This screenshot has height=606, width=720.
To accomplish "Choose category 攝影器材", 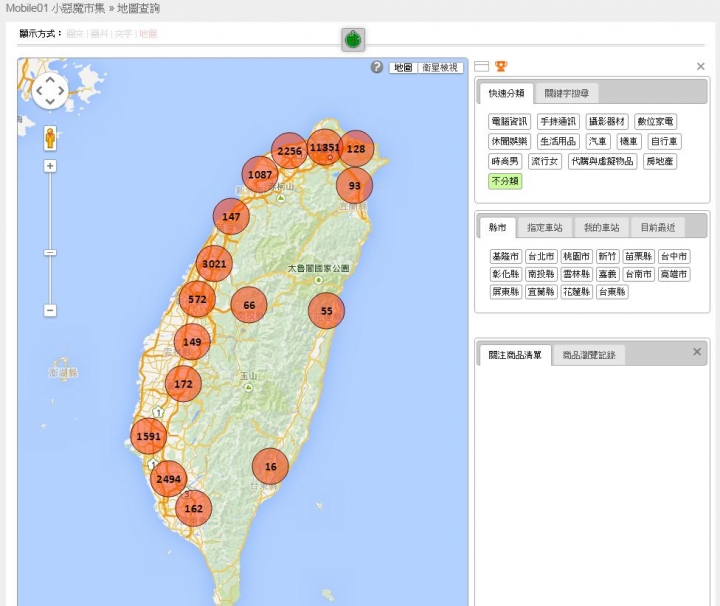I will [607, 122].
